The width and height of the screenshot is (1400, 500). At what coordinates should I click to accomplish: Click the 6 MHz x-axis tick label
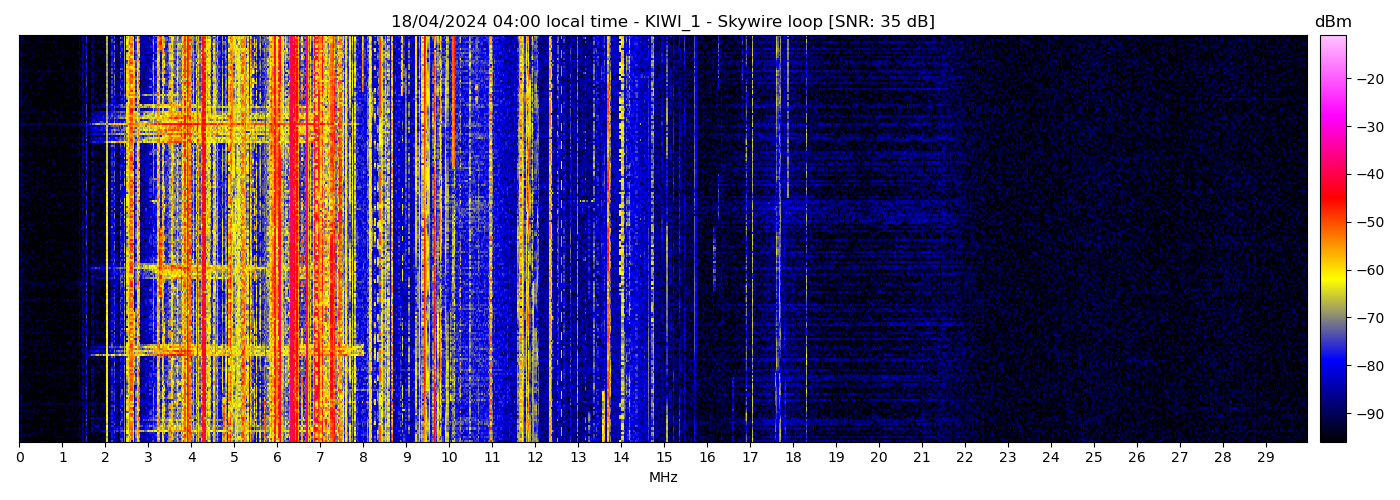[x=277, y=458]
